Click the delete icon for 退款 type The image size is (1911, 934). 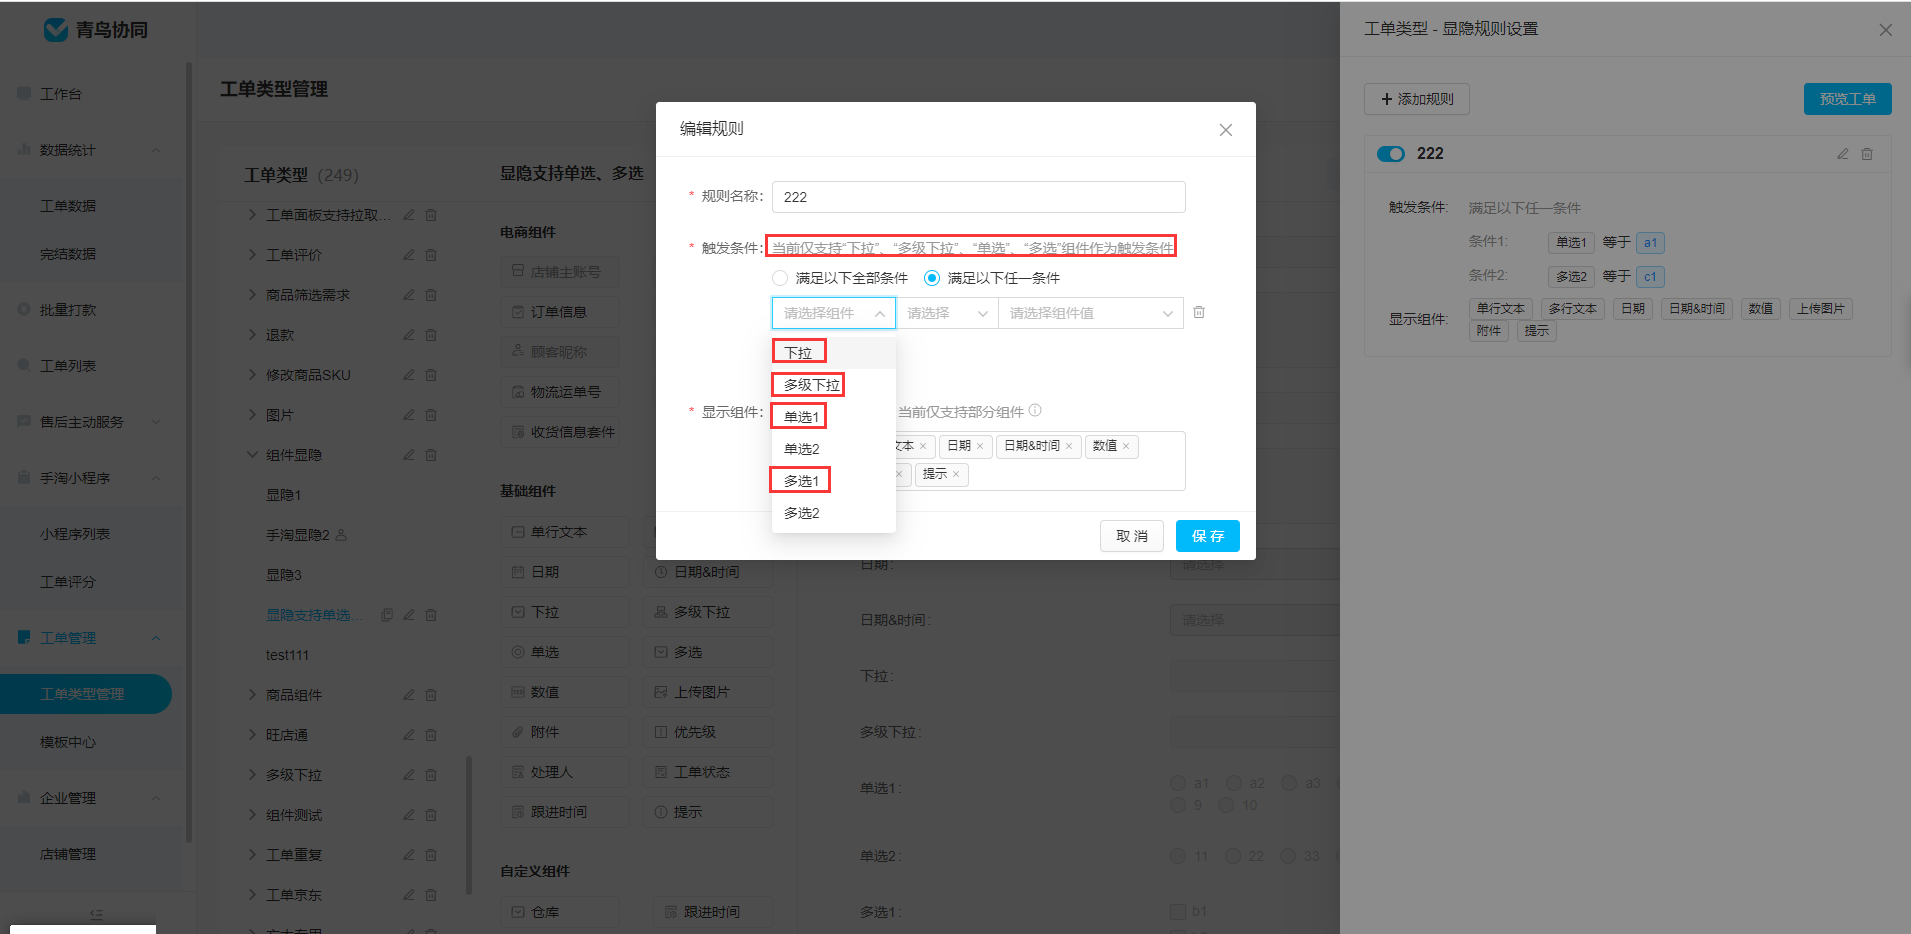(x=431, y=335)
